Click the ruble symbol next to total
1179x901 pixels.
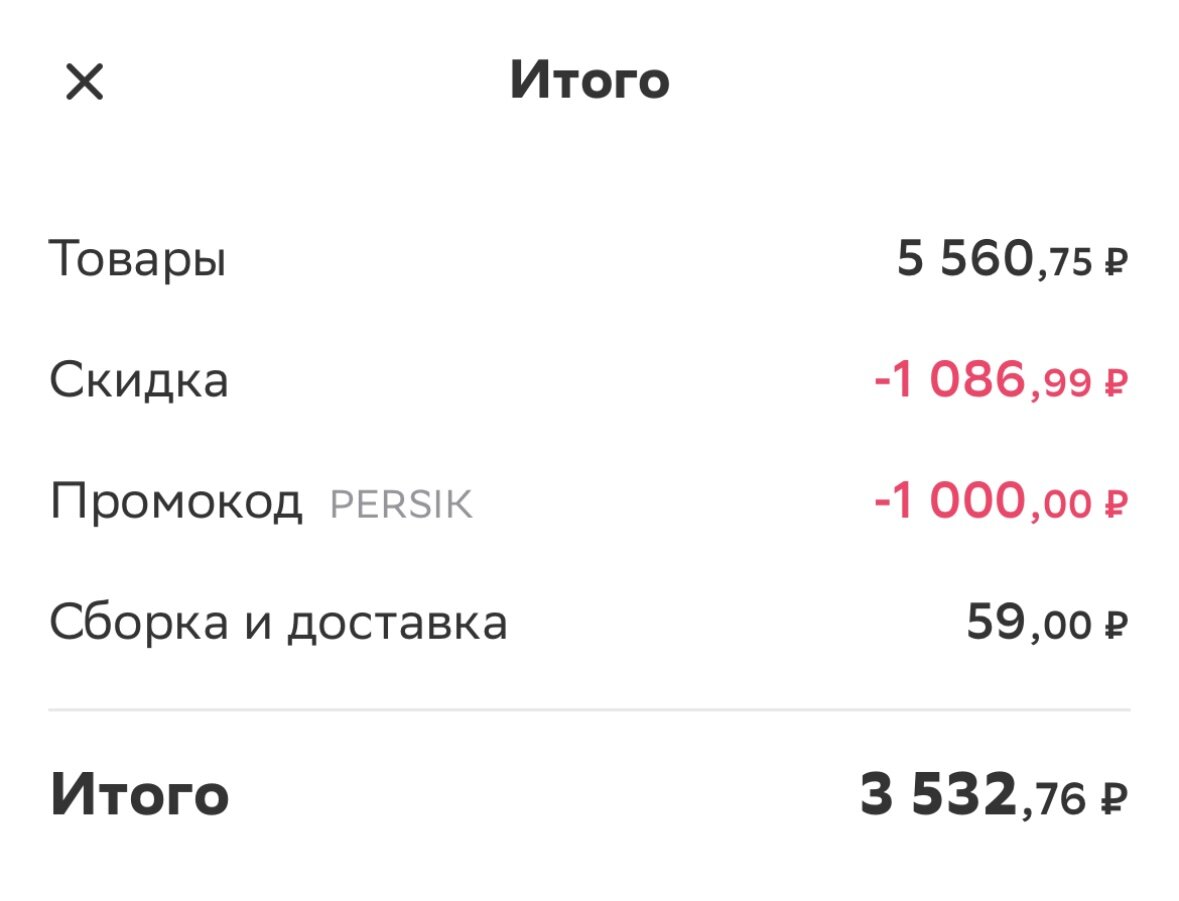1115,796
